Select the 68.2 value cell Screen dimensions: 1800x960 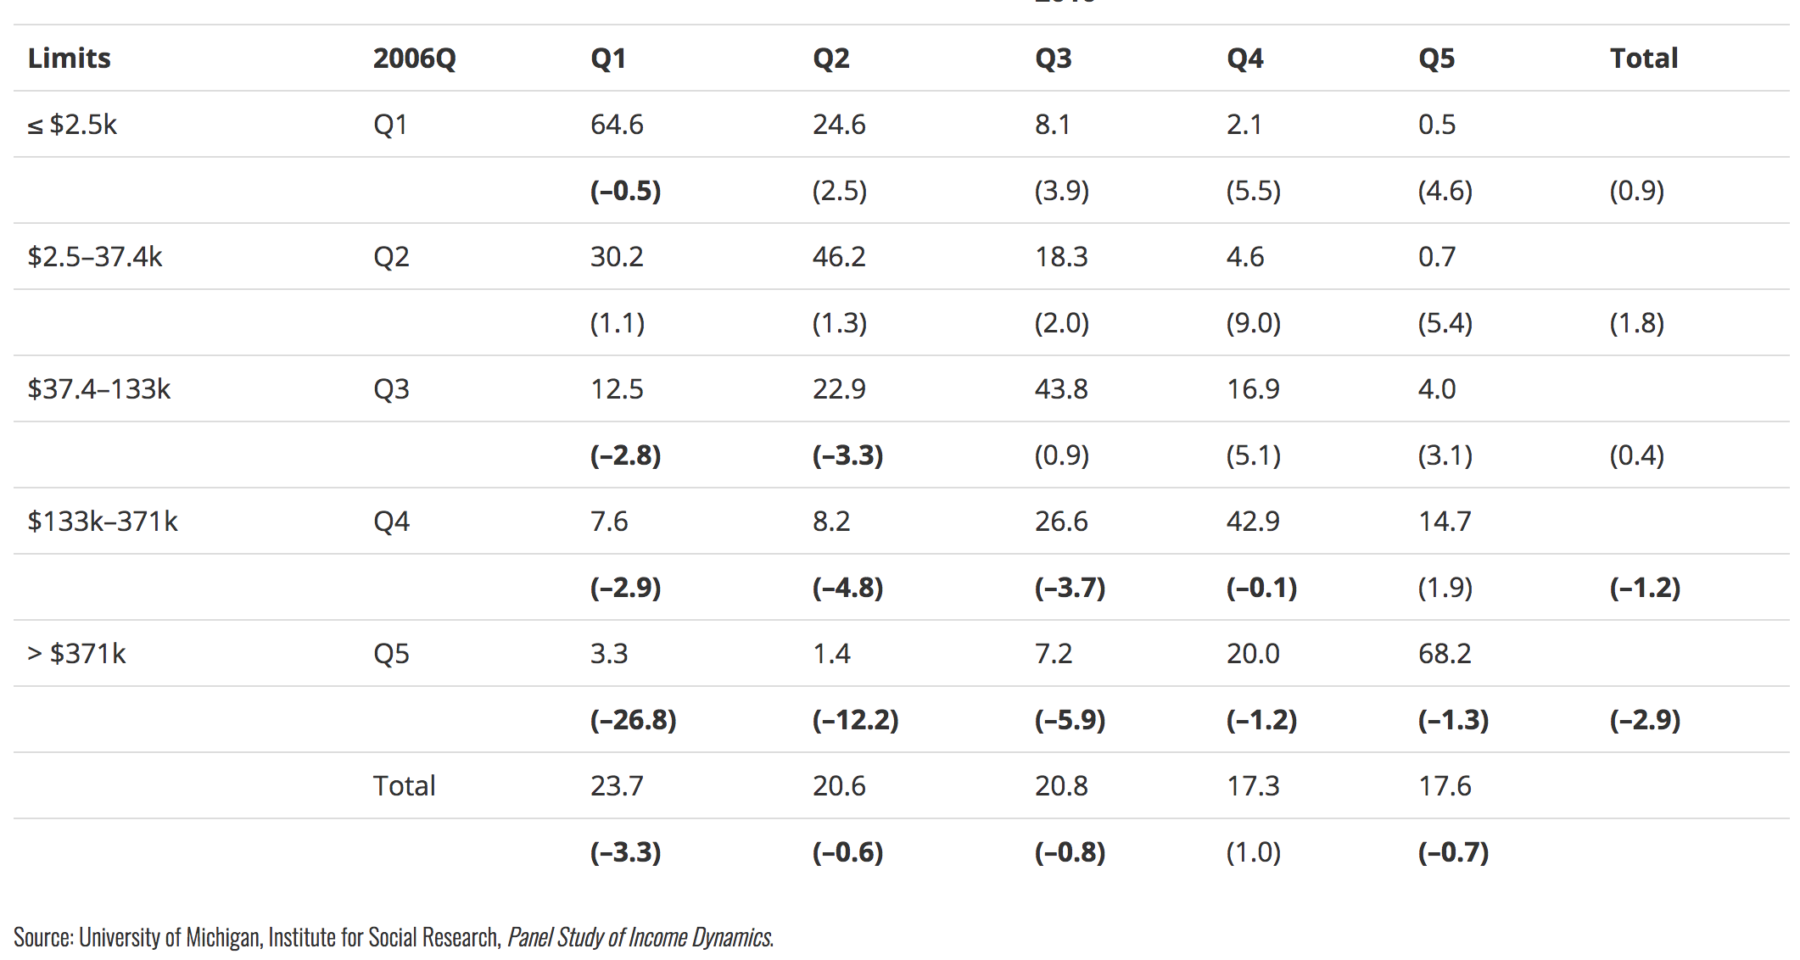pyautogui.click(x=1445, y=653)
